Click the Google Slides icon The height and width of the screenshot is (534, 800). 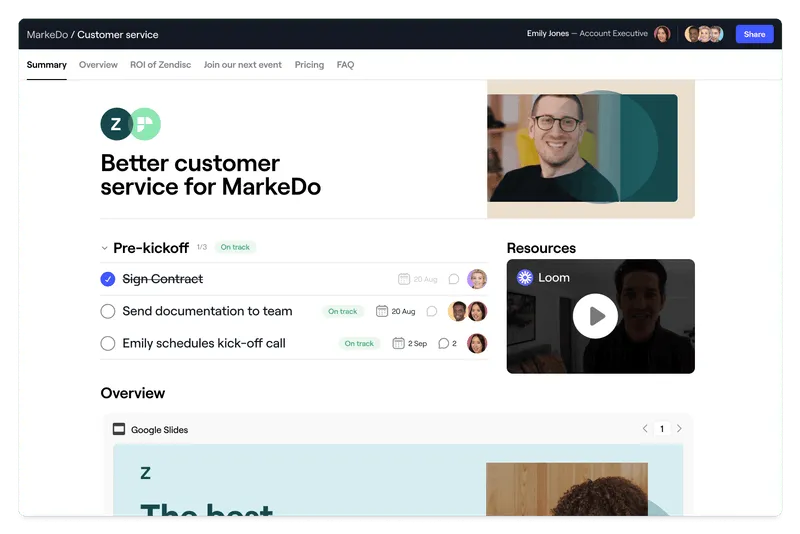pos(119,429)
